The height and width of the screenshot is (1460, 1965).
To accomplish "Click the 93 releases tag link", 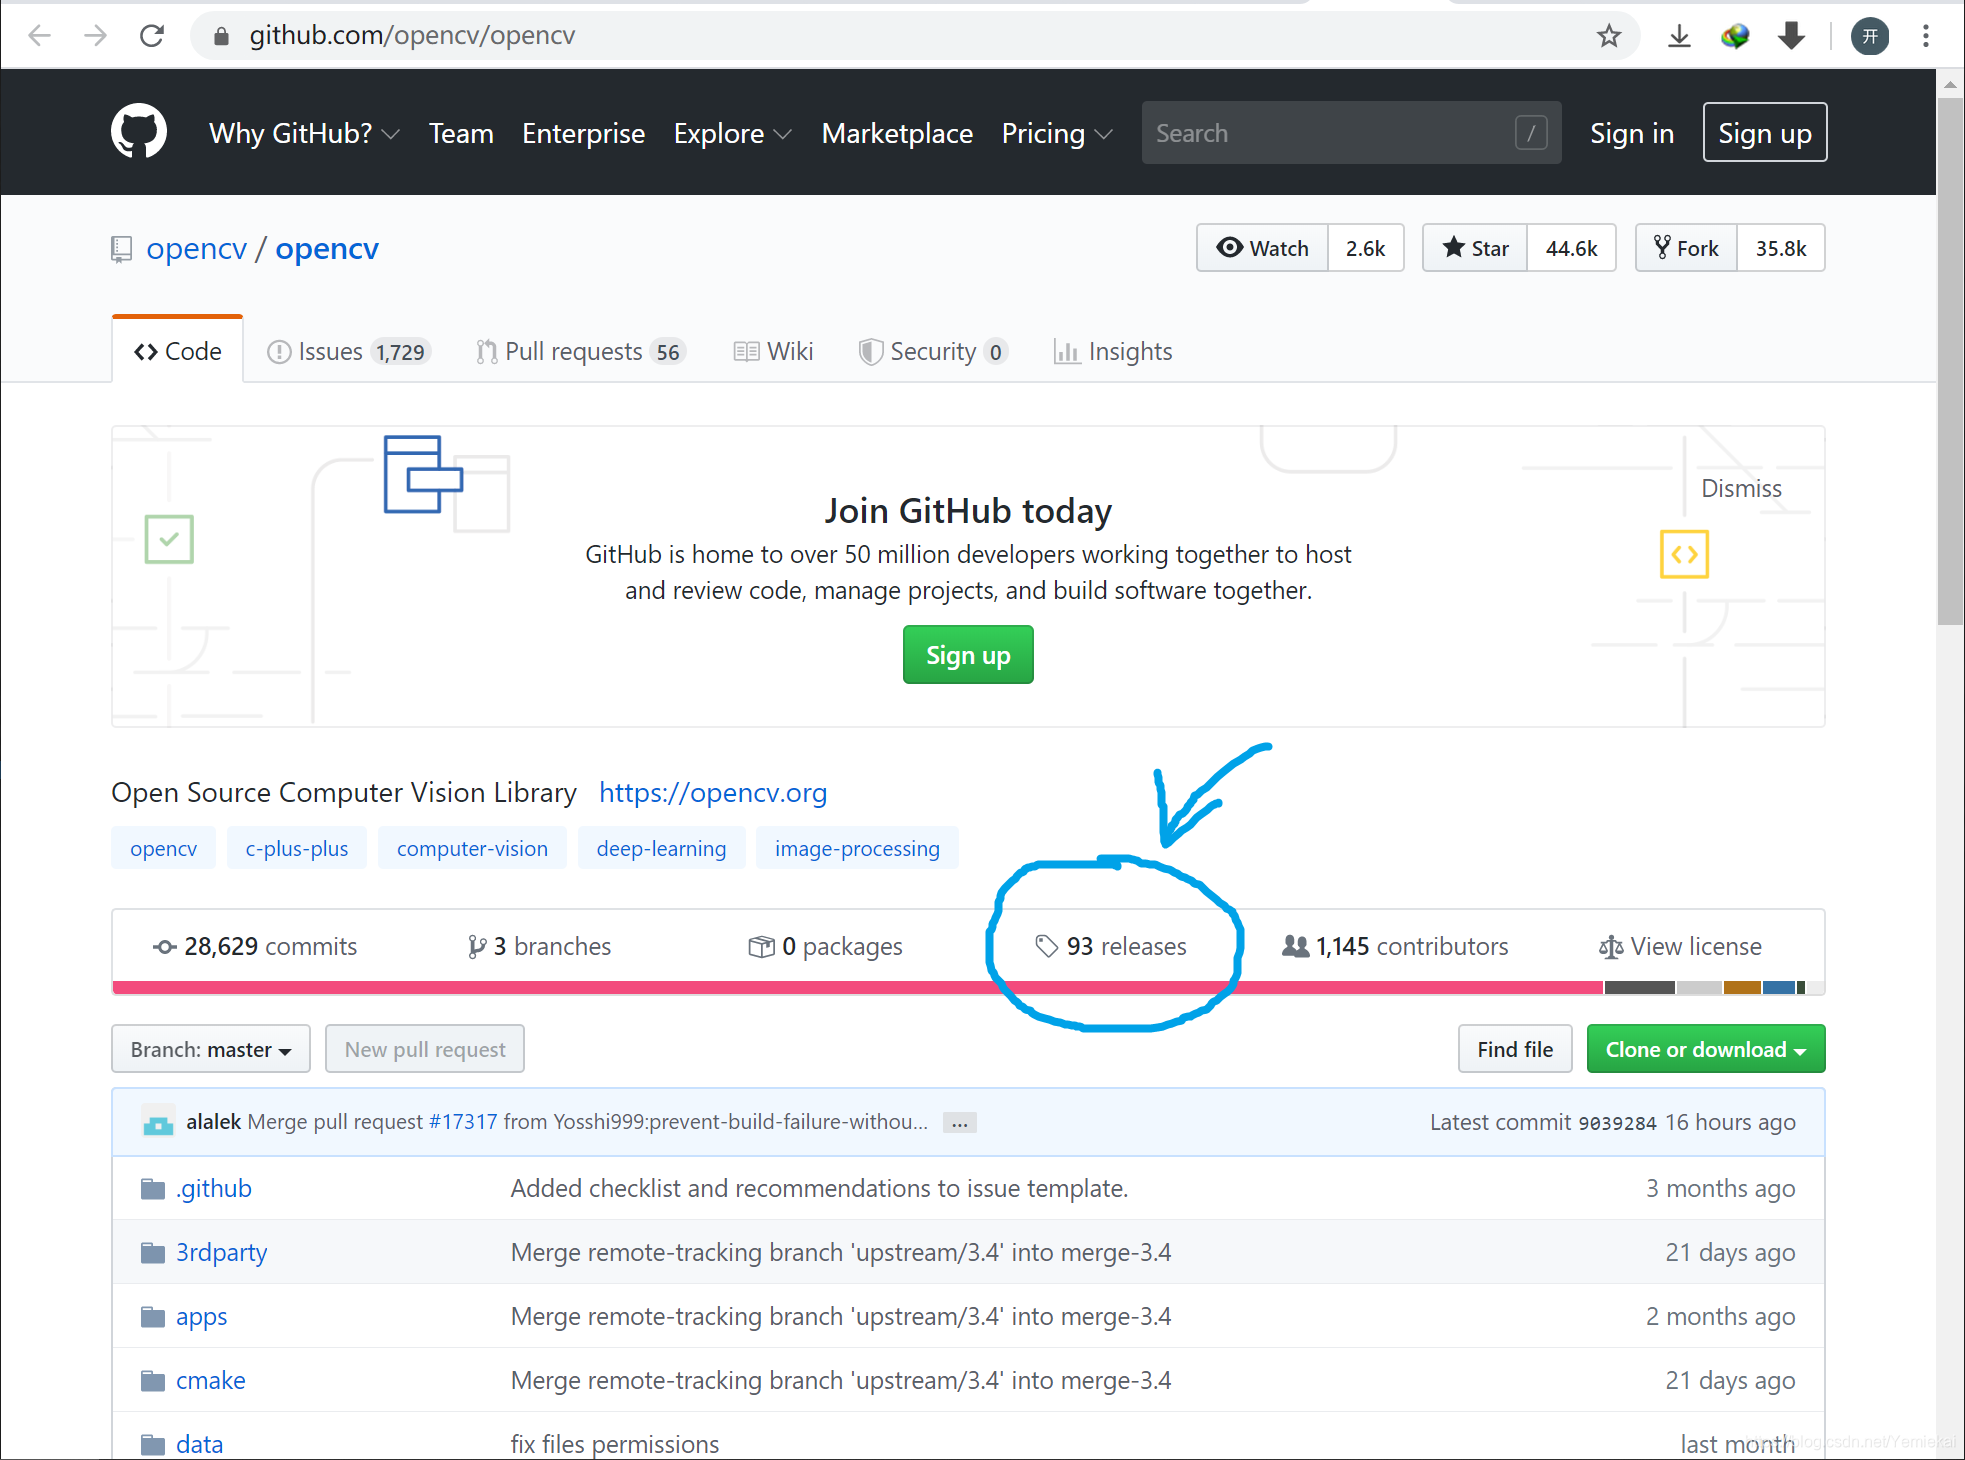I will (1110, 946).
